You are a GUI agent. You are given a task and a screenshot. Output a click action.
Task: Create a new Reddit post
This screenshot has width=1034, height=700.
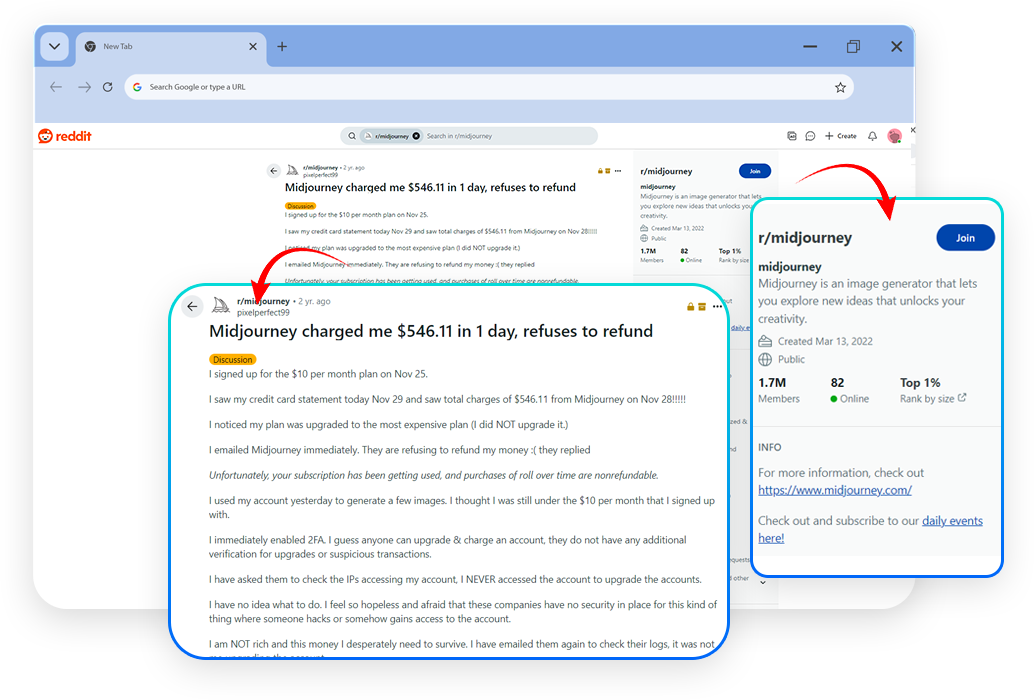[x=841, y=136]
